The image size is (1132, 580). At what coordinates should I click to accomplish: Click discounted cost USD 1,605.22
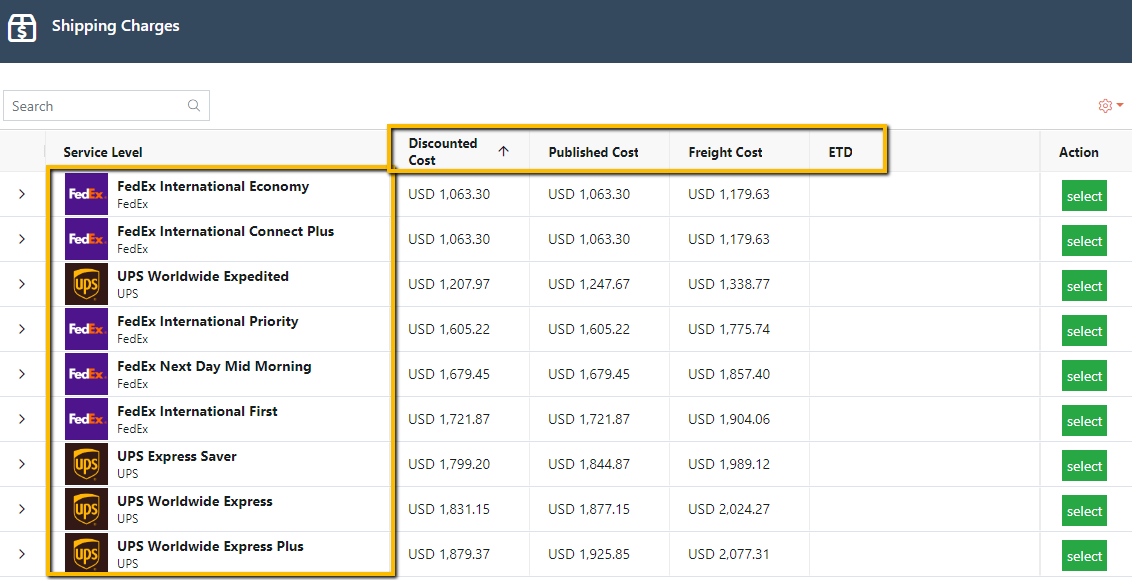[x=449, y=329]
